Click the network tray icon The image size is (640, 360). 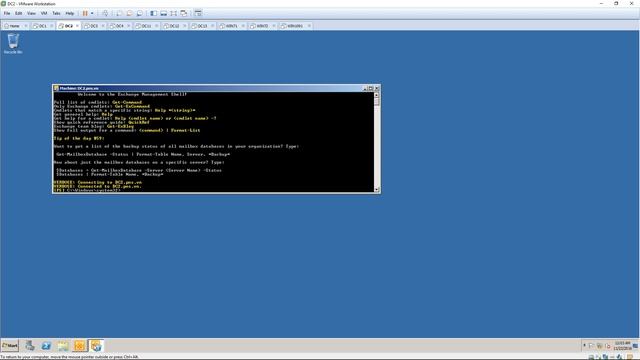click(599, 346)
